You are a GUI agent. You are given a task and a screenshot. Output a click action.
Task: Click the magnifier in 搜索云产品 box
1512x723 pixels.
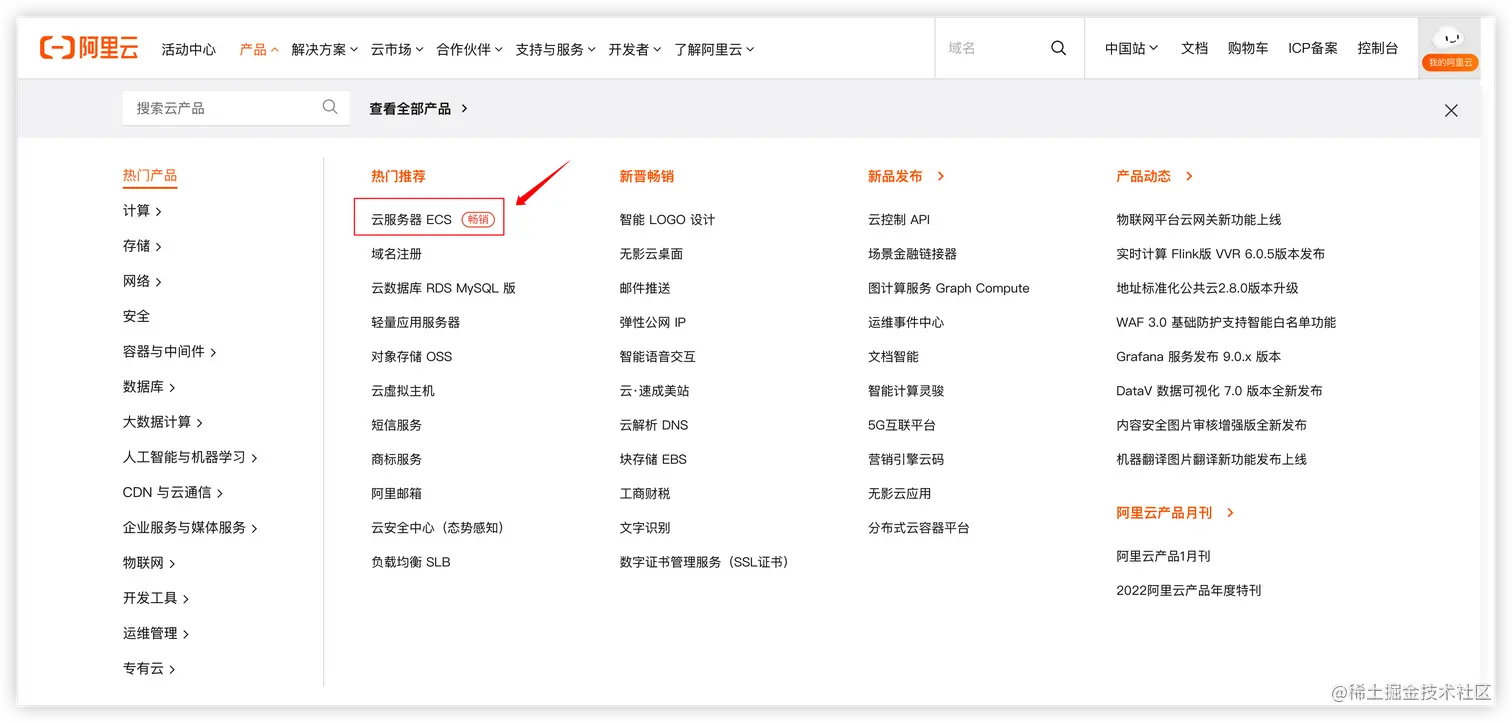pyautogui.click(x=330, y=107)
